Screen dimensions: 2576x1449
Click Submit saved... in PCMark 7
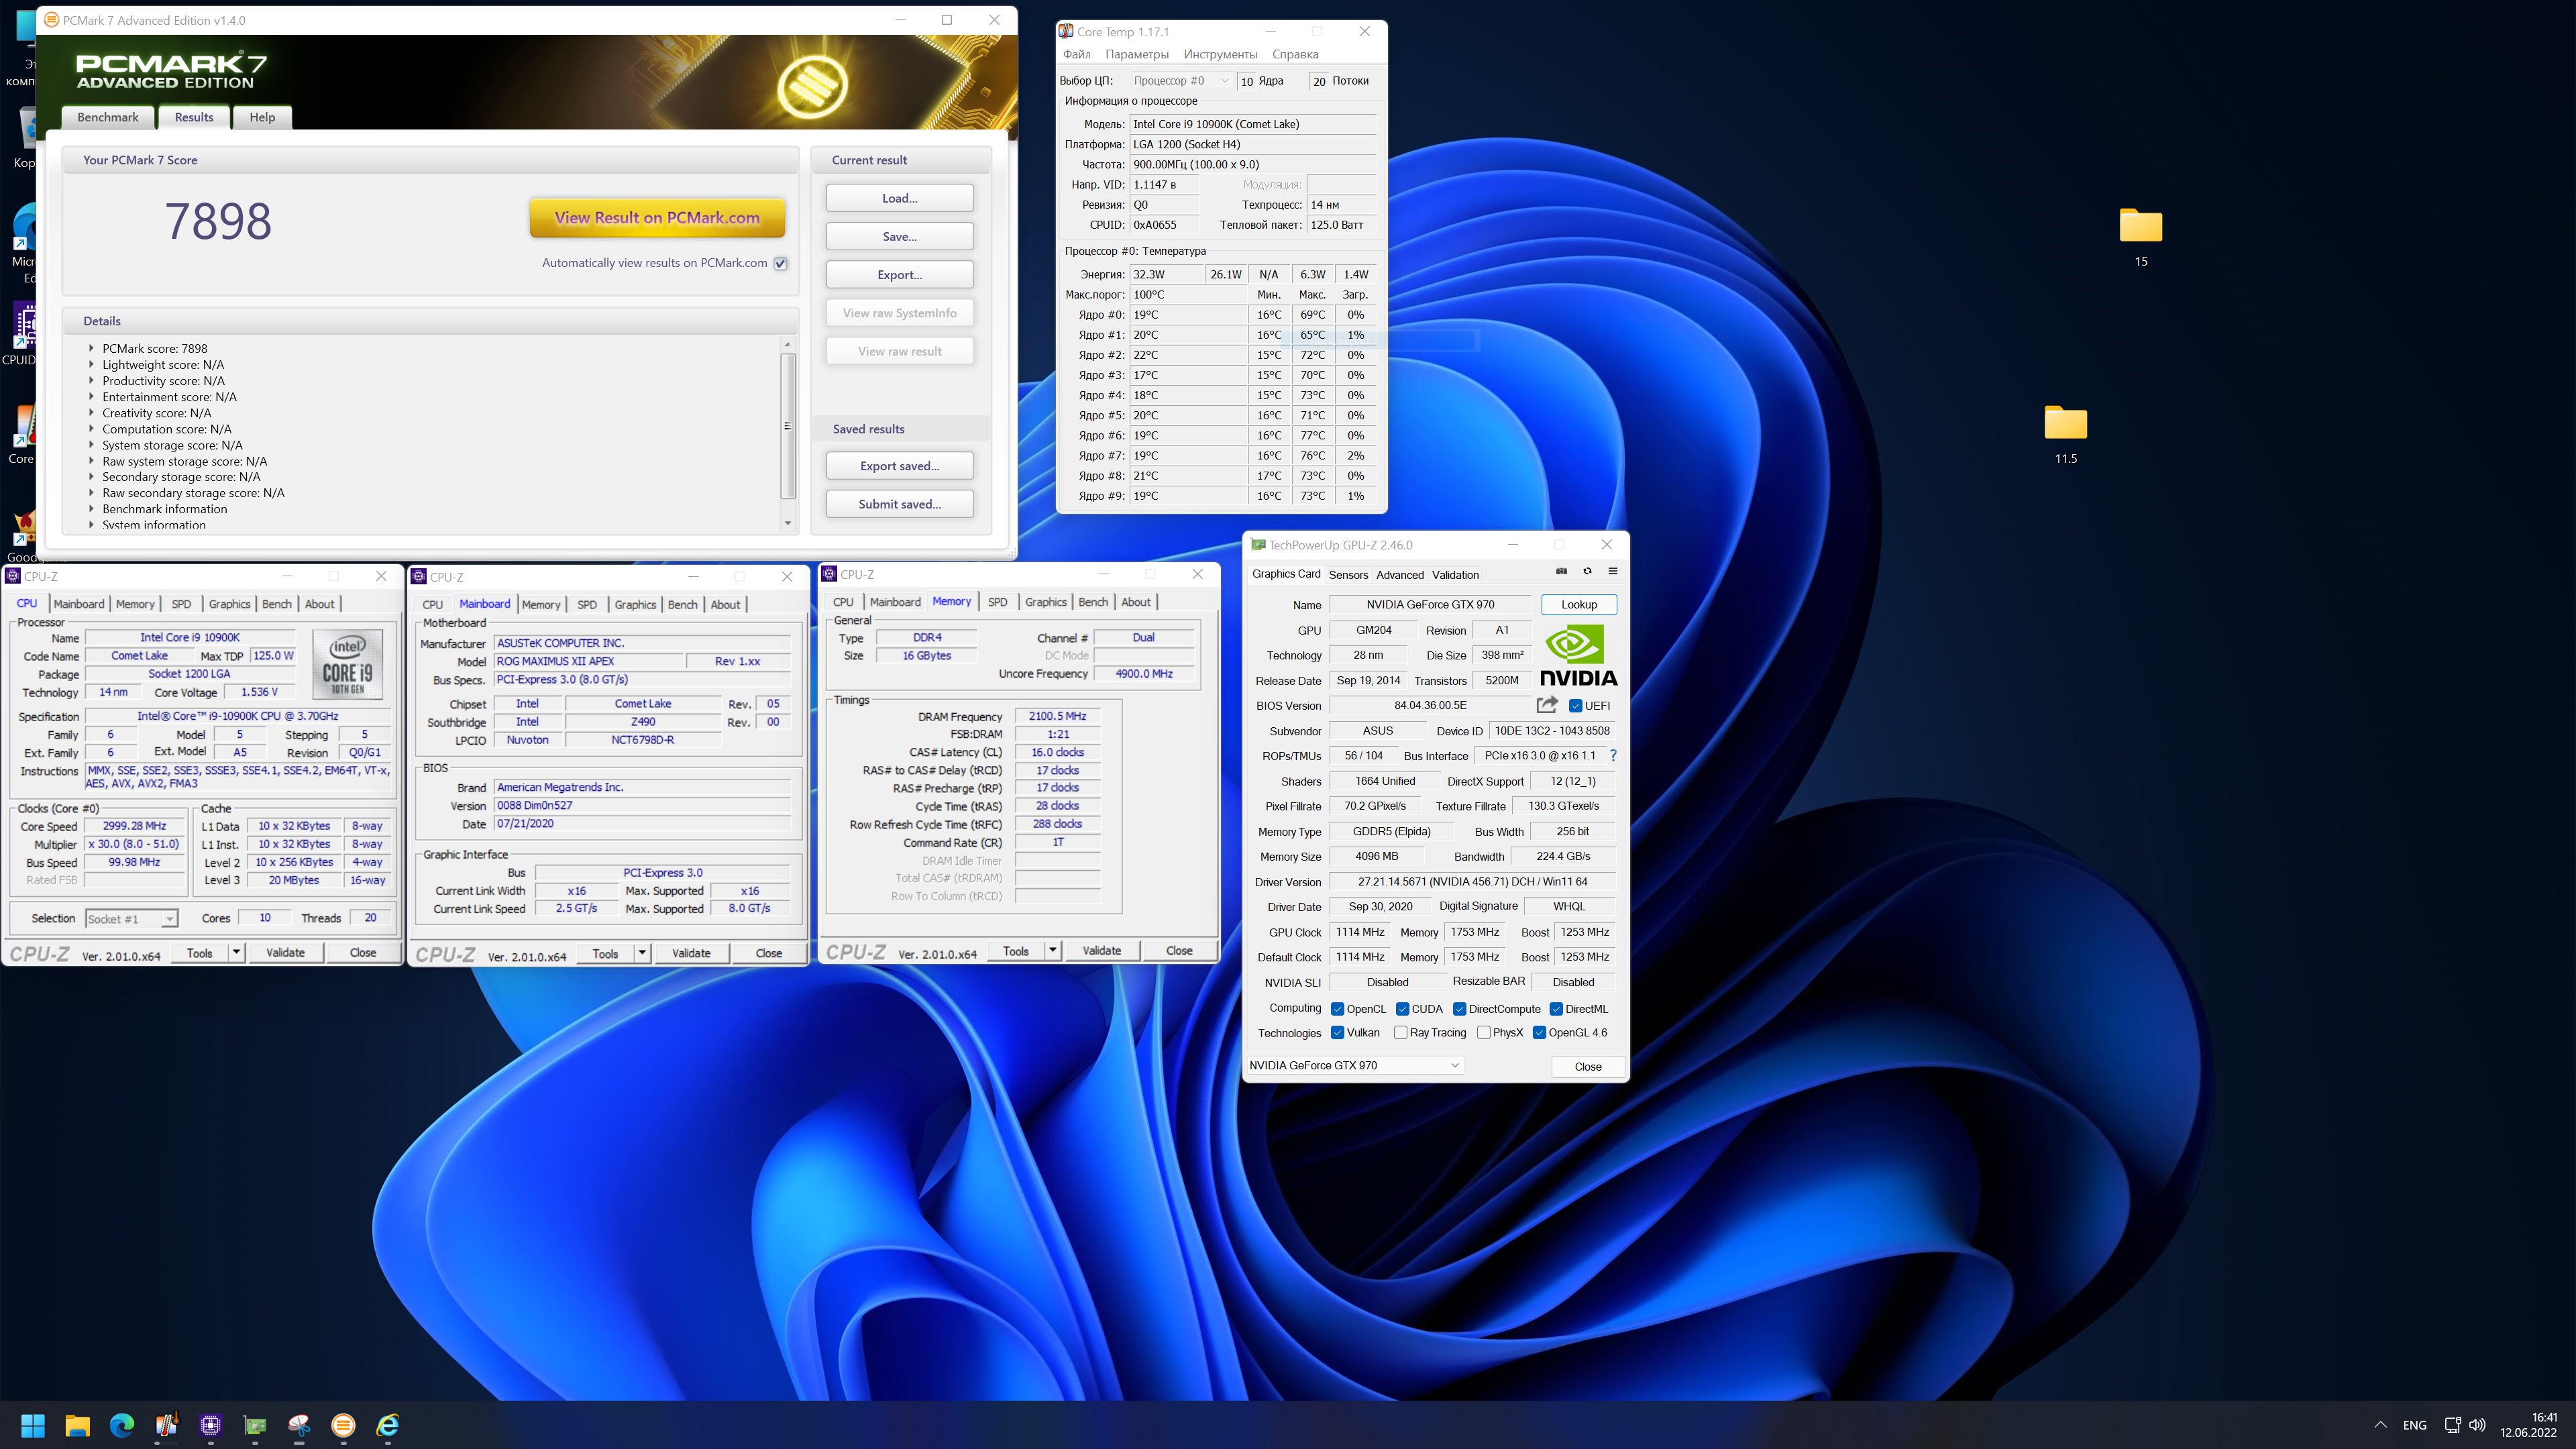click(x=899, y=504)
